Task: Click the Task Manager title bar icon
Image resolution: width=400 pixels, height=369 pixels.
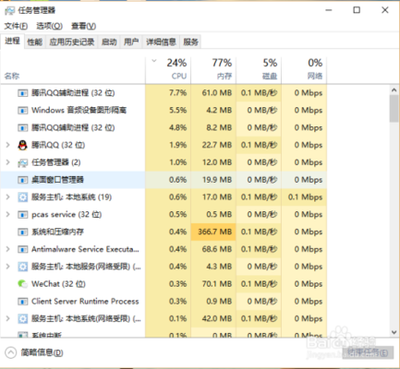Action: [x=10, y=11]
